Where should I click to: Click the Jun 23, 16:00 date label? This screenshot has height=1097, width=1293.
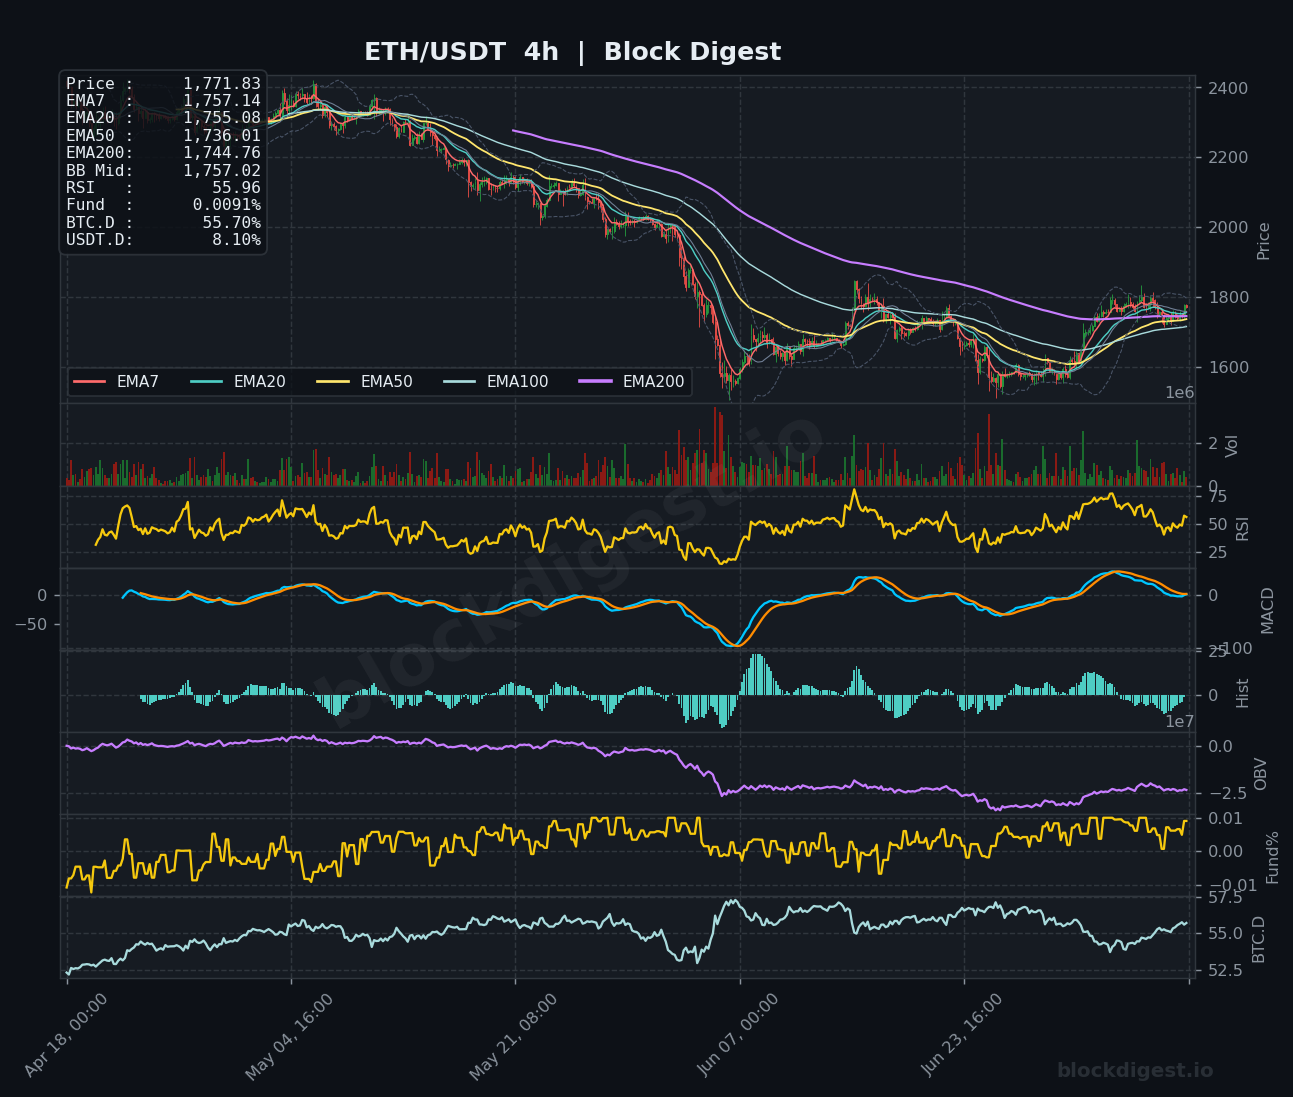[x=961, y=1034]
